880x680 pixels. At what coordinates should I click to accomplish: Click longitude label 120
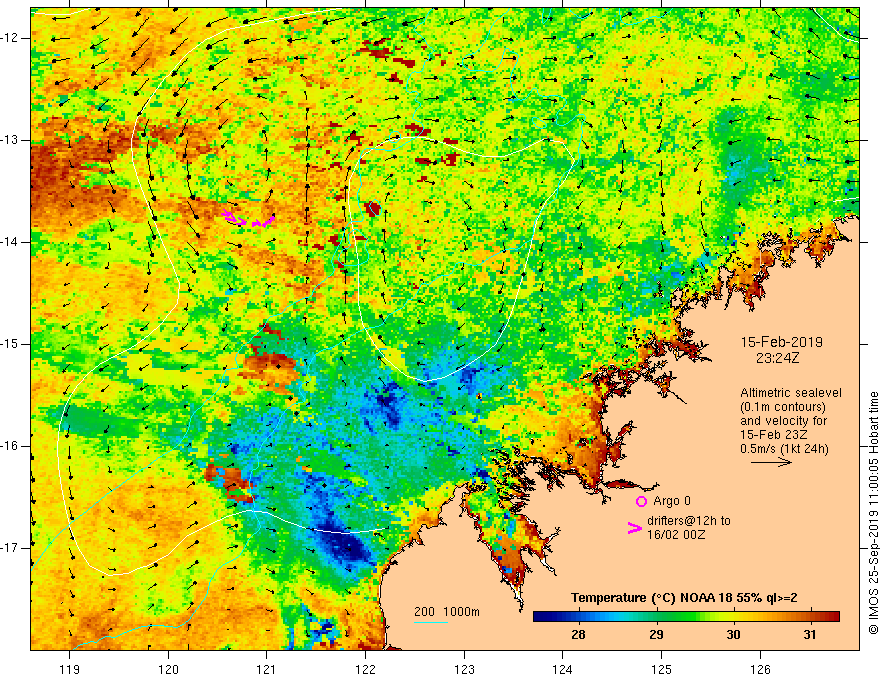168,669
